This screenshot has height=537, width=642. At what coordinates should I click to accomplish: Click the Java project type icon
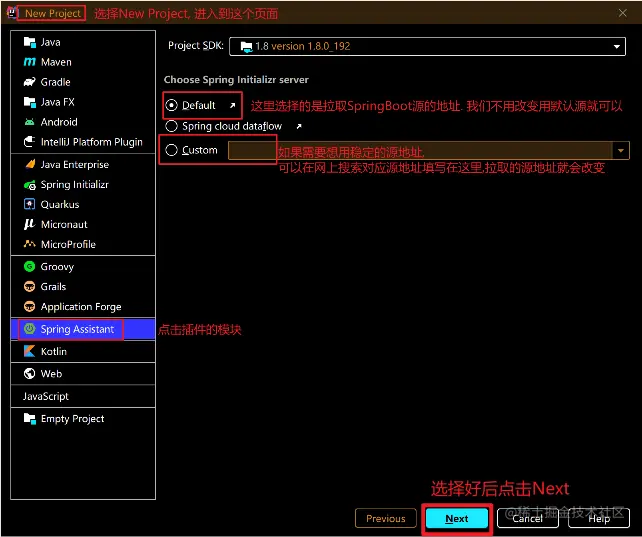(29, 42)
